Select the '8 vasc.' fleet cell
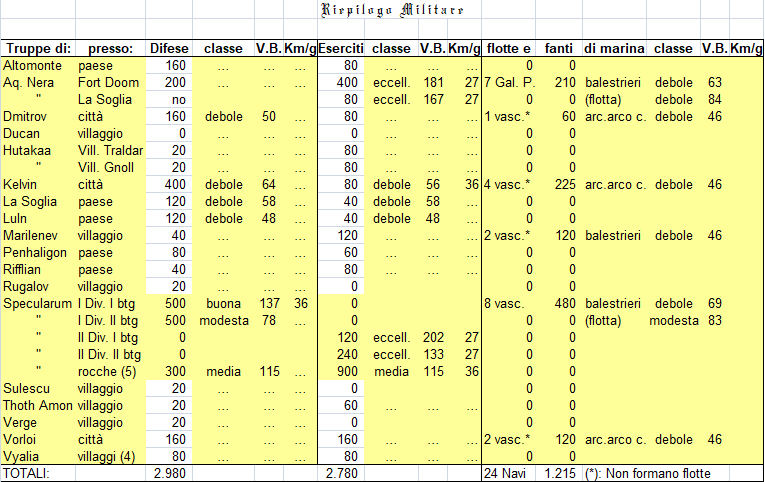Viewport: 765px width, 482px height. (504, 303)
